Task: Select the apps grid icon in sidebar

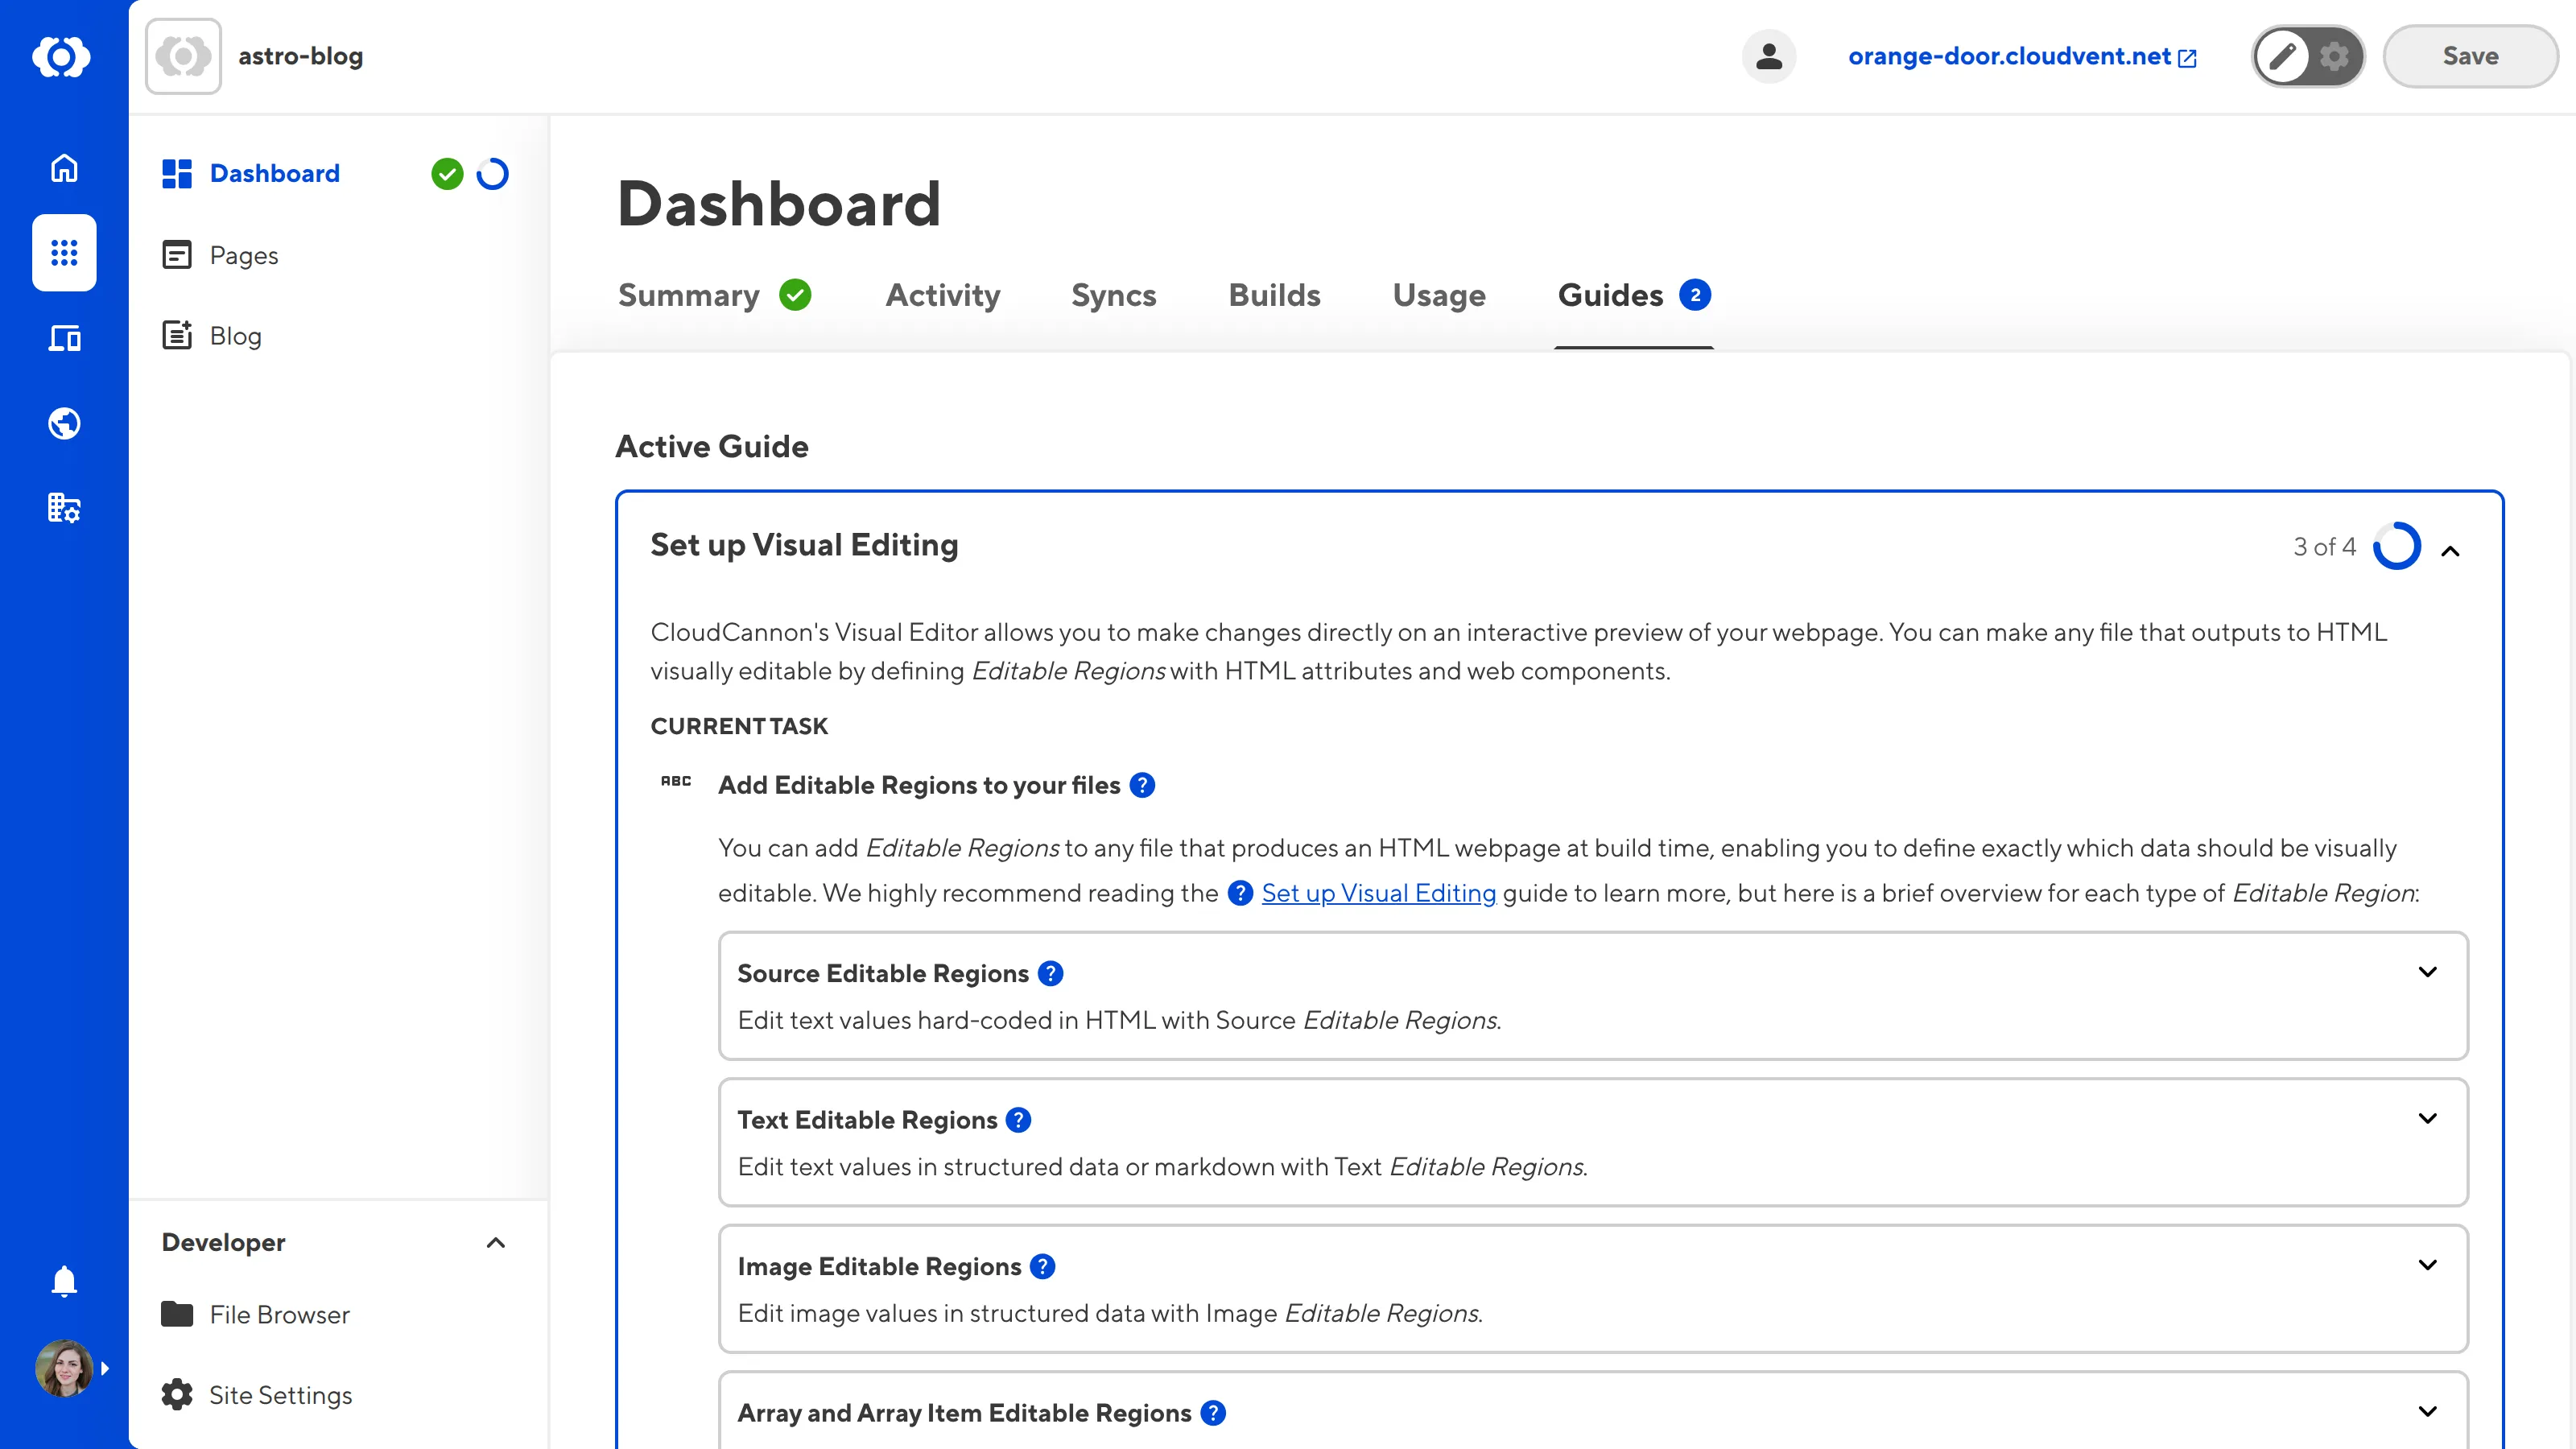Action: point(63,253)
